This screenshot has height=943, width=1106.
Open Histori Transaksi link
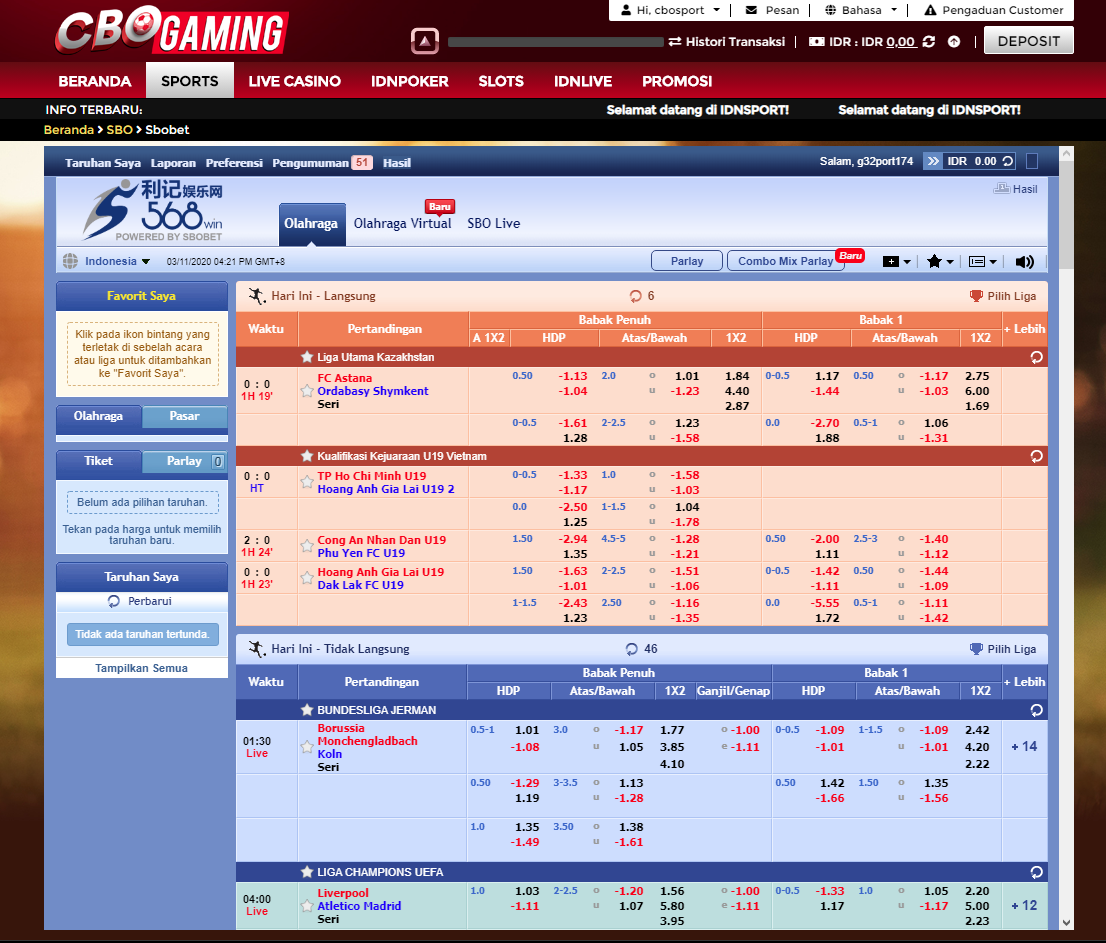[727, 42]
